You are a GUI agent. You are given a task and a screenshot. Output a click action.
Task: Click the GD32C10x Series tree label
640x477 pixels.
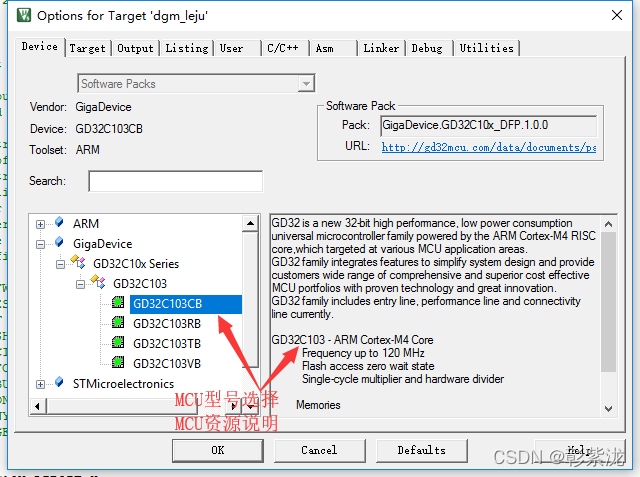point(136,264)
